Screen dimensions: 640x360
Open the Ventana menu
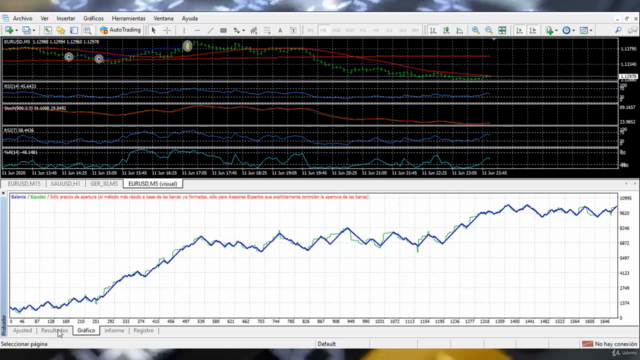click(x=163, y=18)
